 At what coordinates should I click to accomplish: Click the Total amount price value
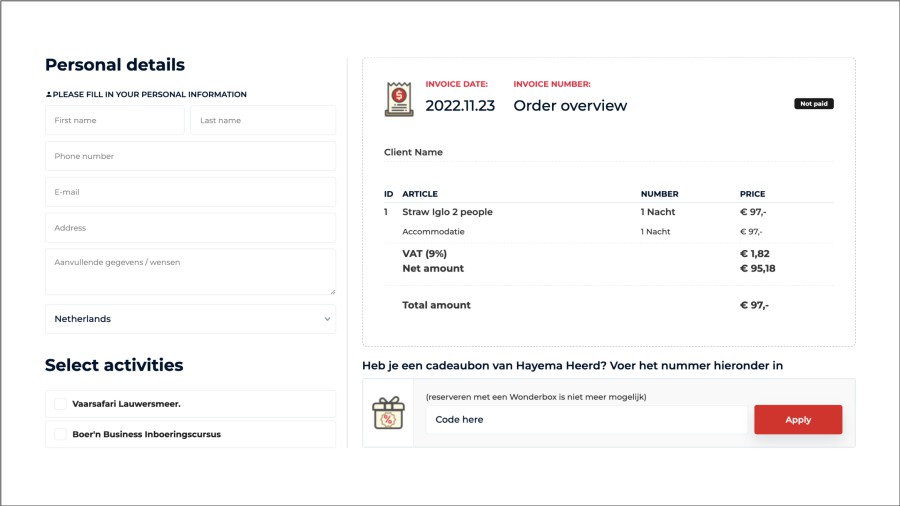[753, 305]
